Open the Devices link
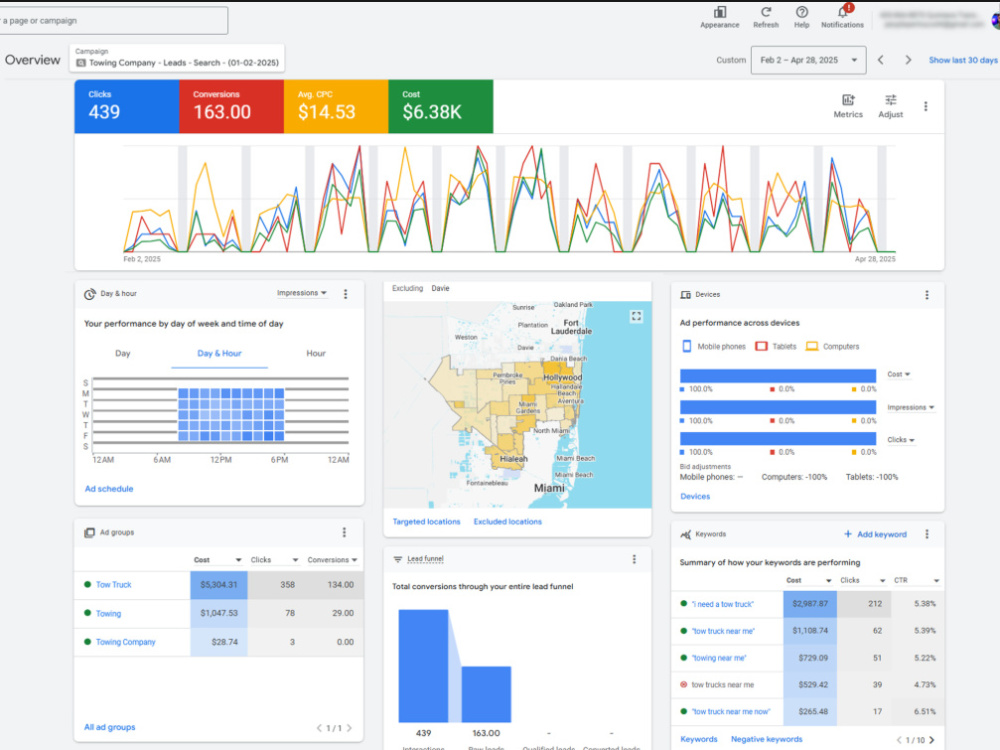This screenshot has height=750, width=1000. pyautogui.click(x=695, y=496)
